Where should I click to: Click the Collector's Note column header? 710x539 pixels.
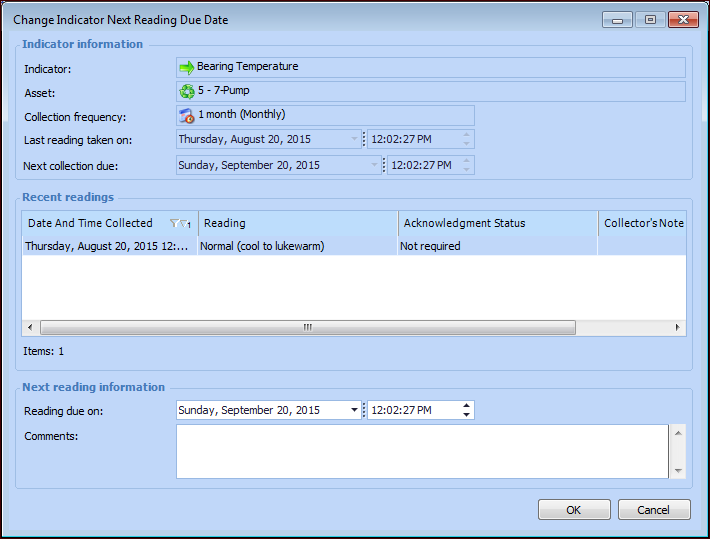pyautogui.click(x=643, y=223)
